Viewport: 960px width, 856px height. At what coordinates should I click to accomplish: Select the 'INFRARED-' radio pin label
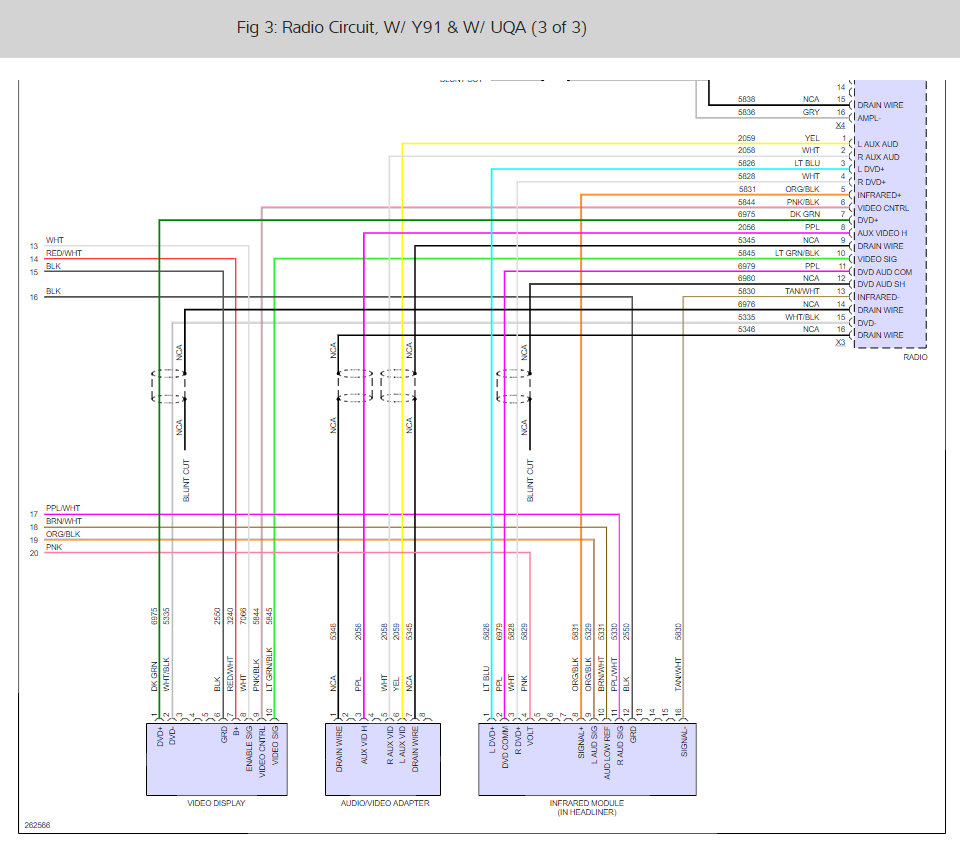coord(877,297)
